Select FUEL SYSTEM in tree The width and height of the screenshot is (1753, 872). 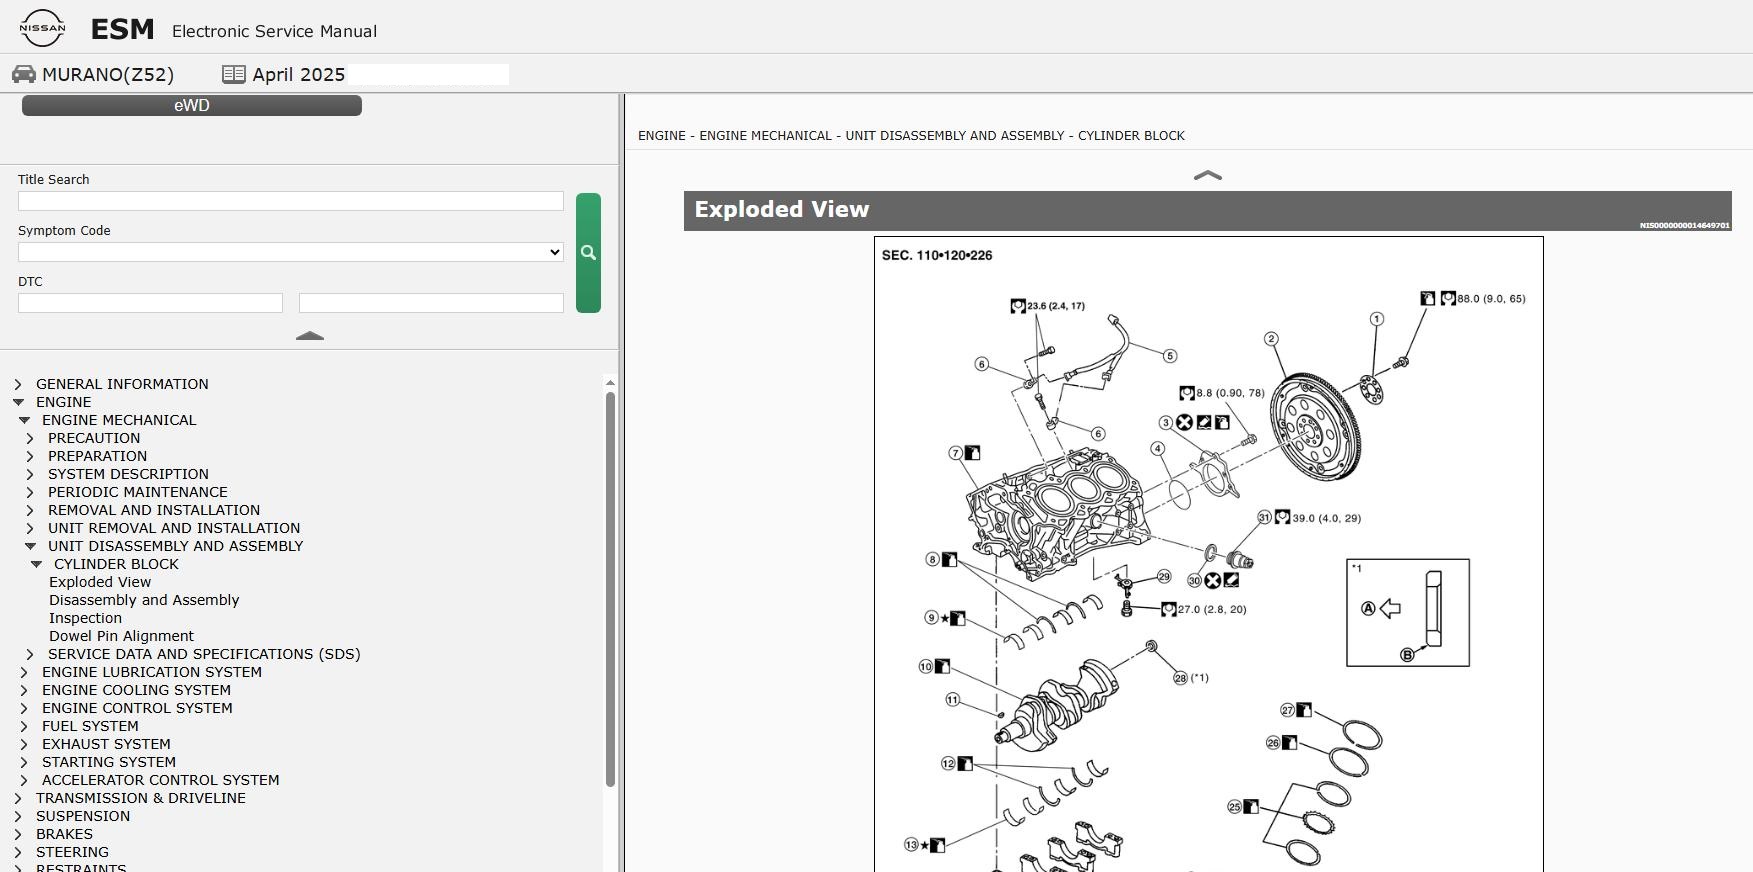(x=90, y=726)
